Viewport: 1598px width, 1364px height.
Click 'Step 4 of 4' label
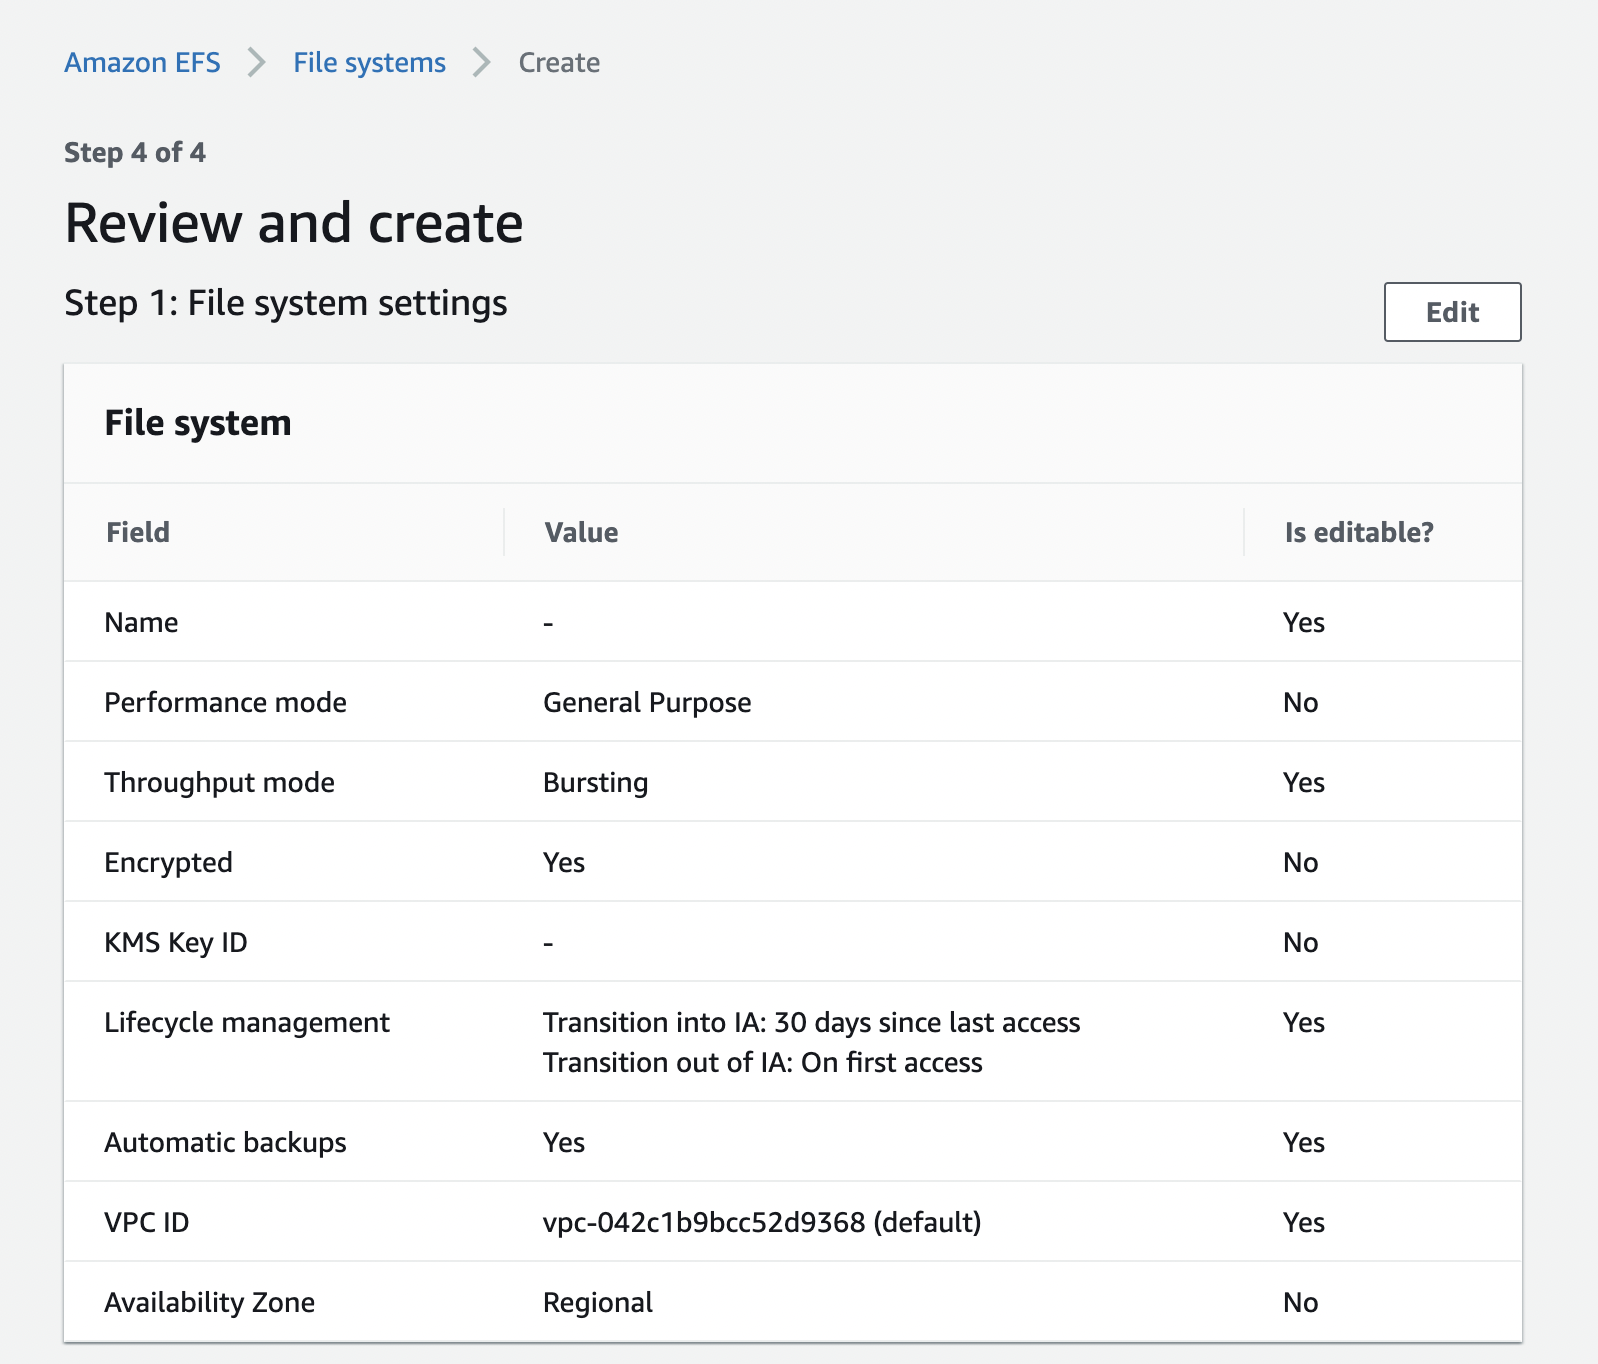(x=135, y=152)
